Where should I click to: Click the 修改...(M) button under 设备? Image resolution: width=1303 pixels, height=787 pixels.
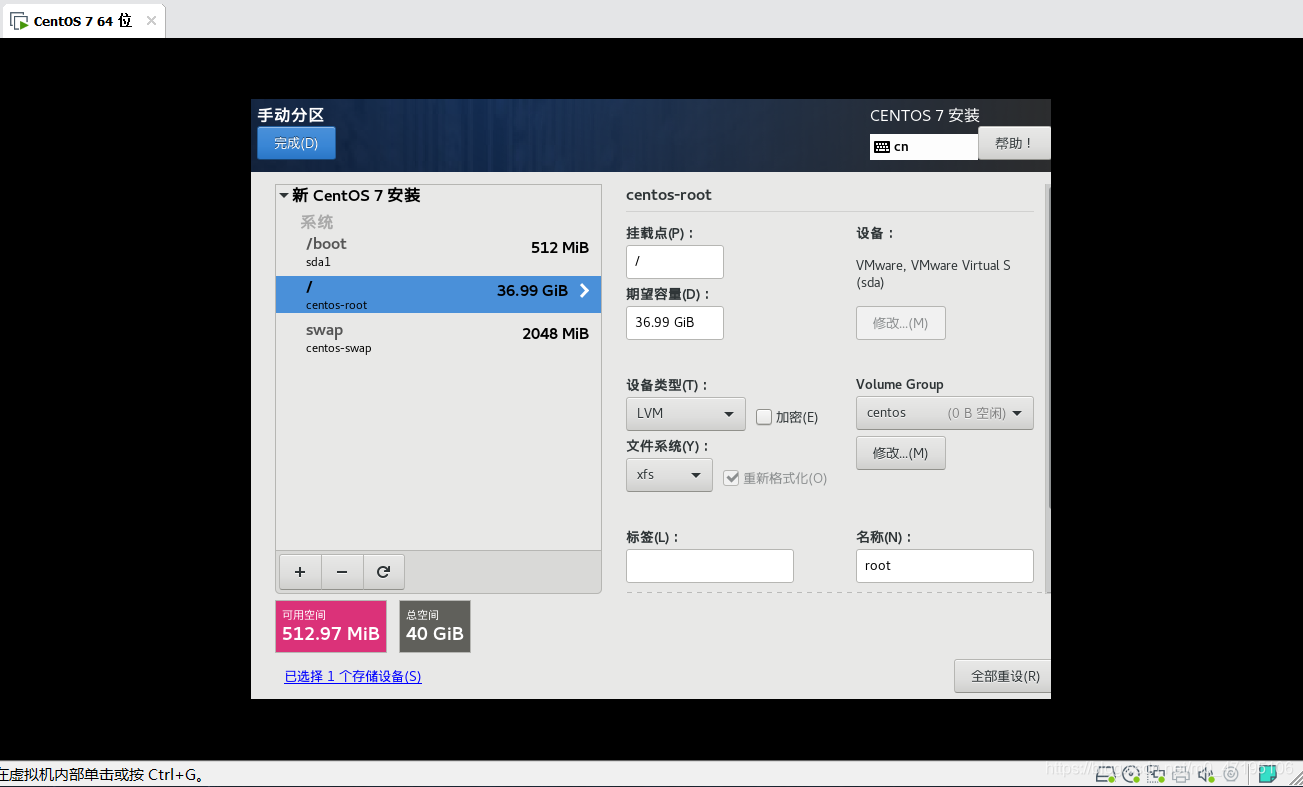click(x=900, y=323)
